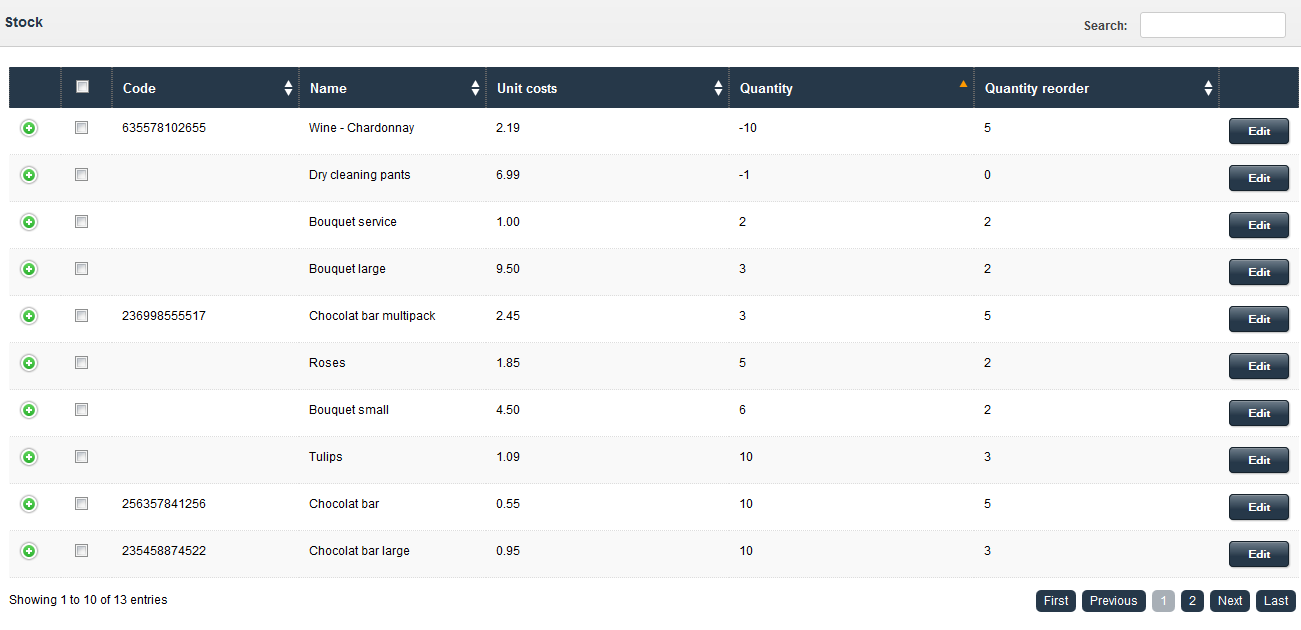Go to page 2 of stock entries
Image resolution: width=1301 pixels, height=630 pixels.
point(1191,601)
